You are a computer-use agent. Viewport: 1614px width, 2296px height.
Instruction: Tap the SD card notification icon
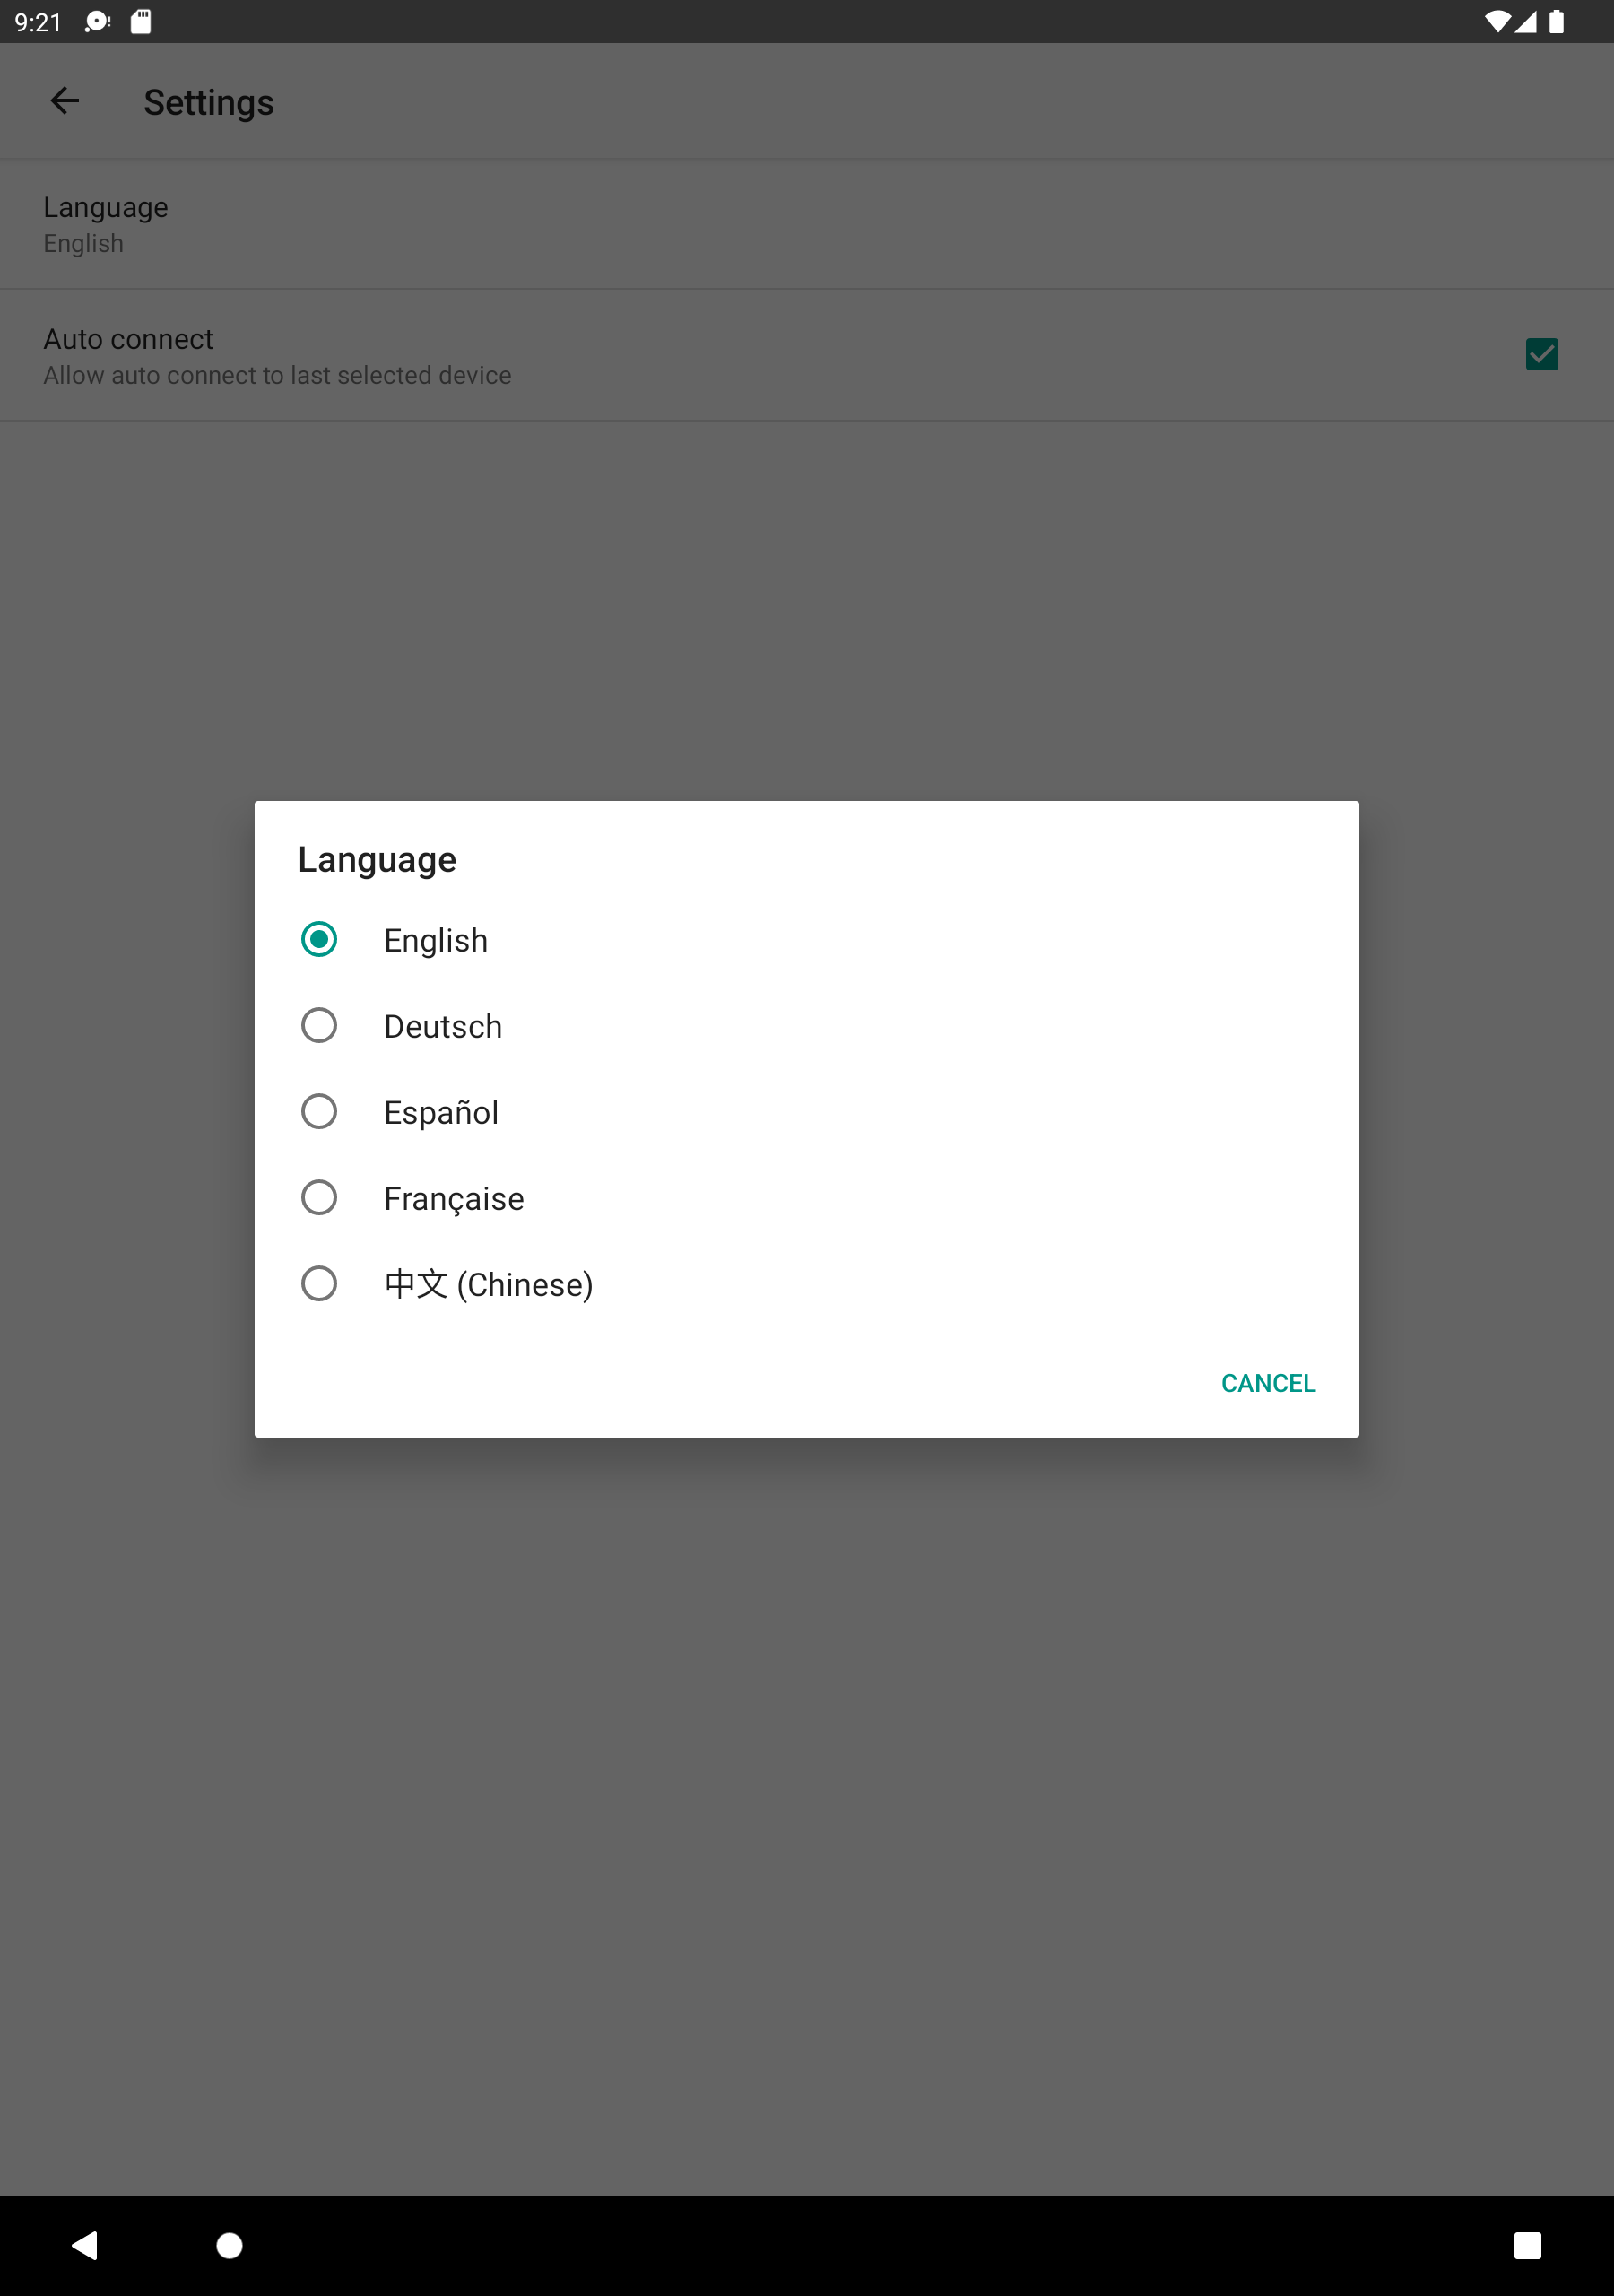point(141,22)
